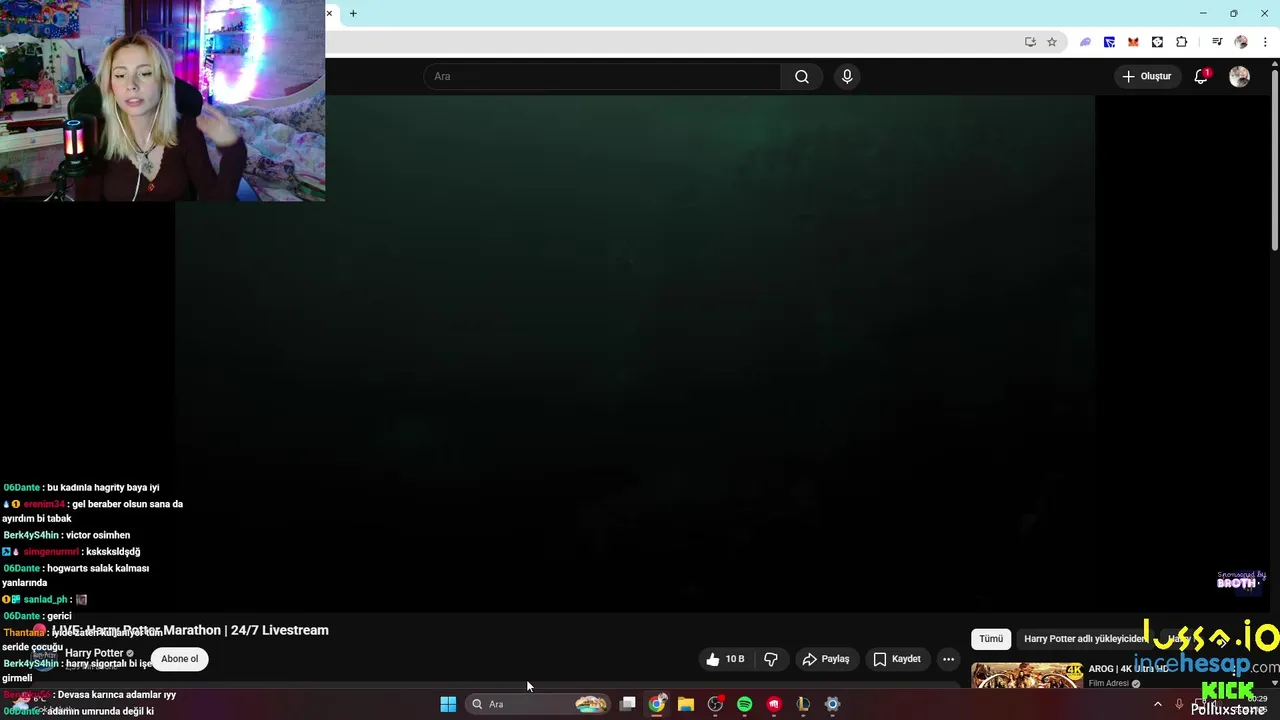Click Paylaş share button

(x=826, y=659)
